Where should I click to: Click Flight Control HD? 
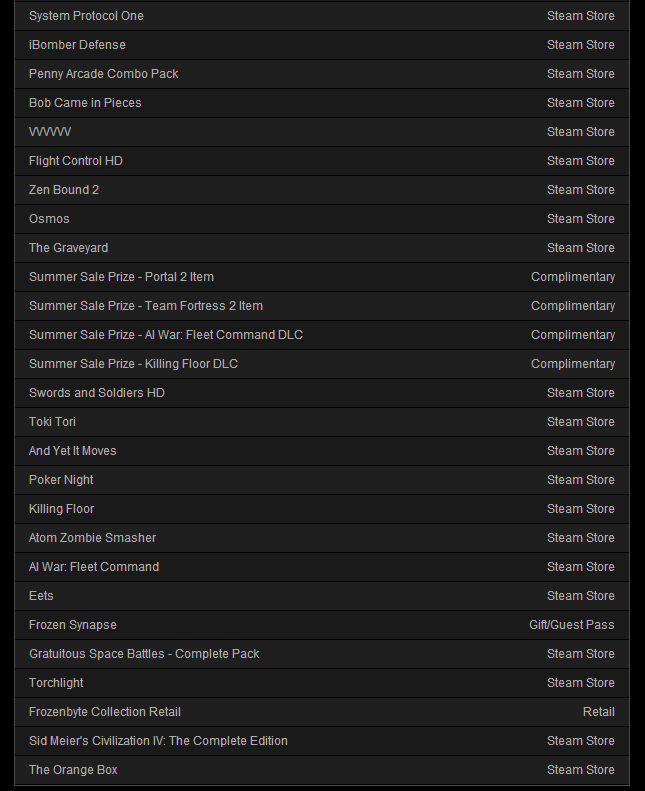pos(322,161)
